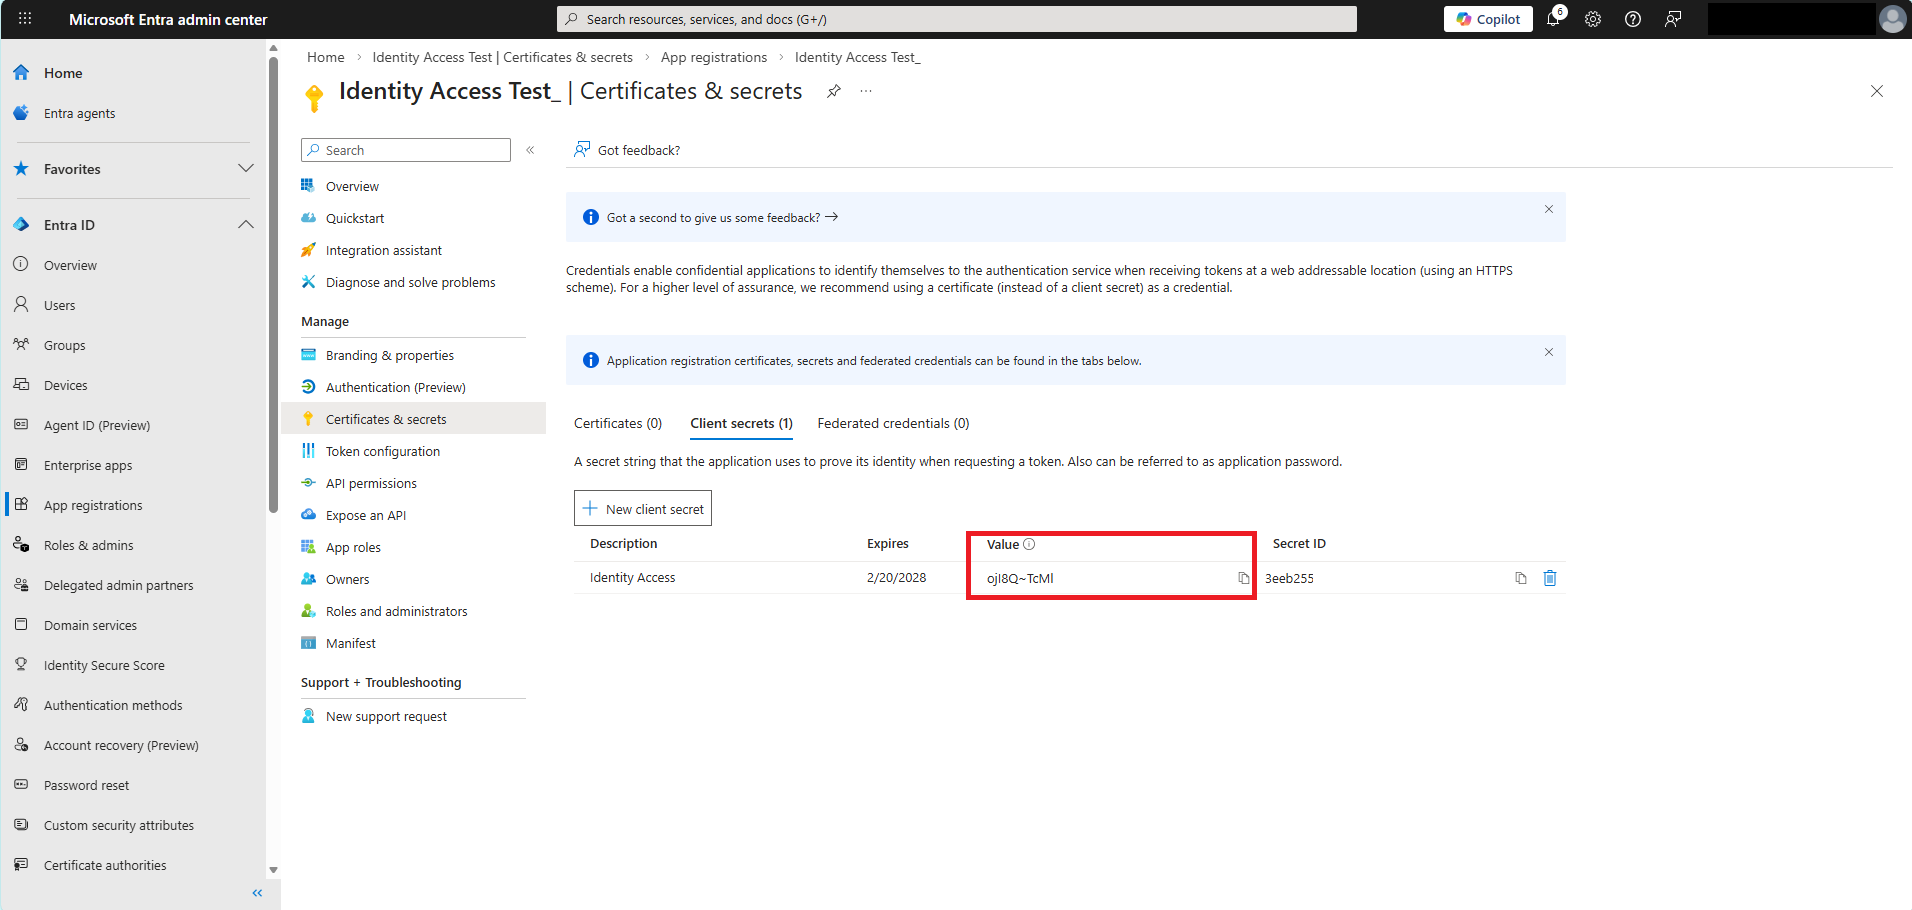This screenshot has height=910, width=1912.
Task: Collapse the left navigation sidebar
Action: tap(257, 893)
